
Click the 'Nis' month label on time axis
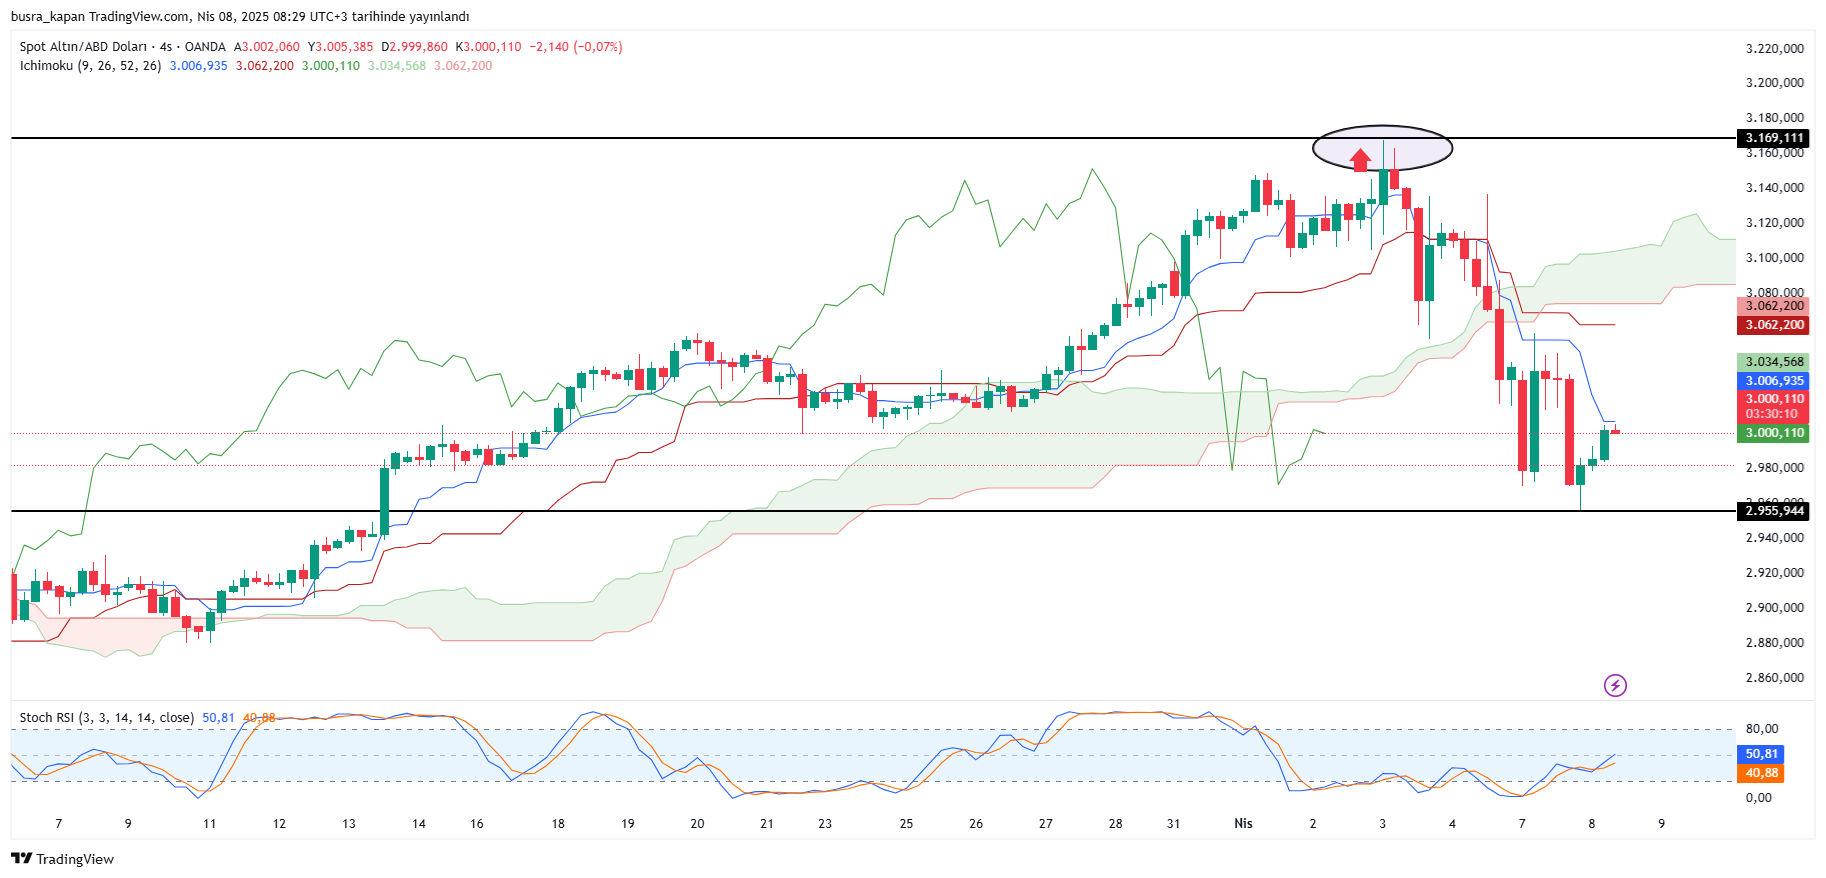click(x=1243, y=824)
